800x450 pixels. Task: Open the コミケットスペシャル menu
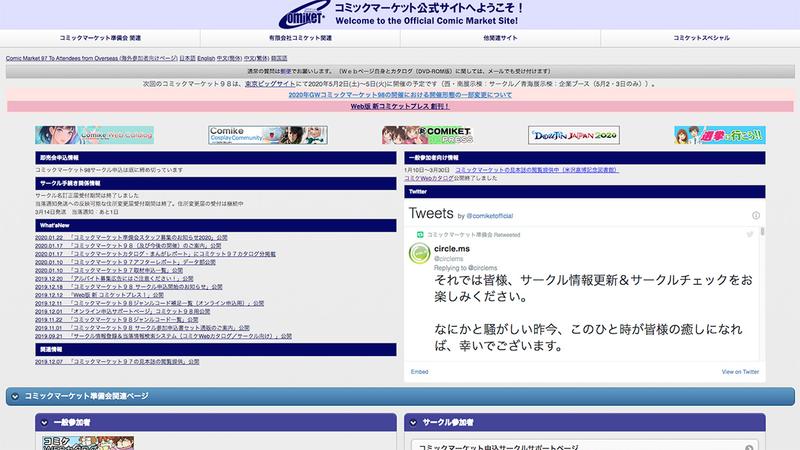pyautogui.click(x=701, y=38)
